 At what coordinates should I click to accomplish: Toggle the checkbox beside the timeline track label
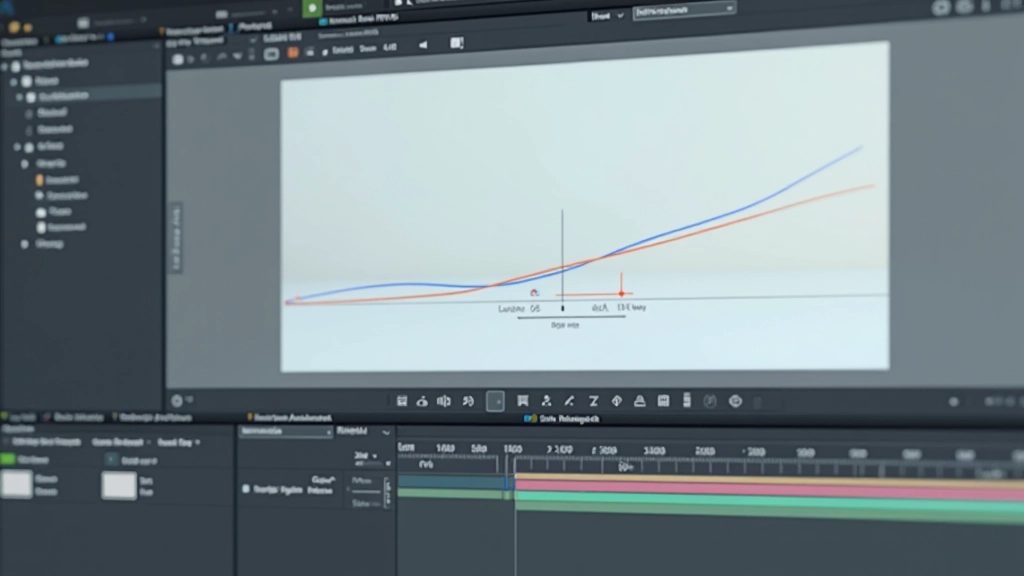coord(246,488)
